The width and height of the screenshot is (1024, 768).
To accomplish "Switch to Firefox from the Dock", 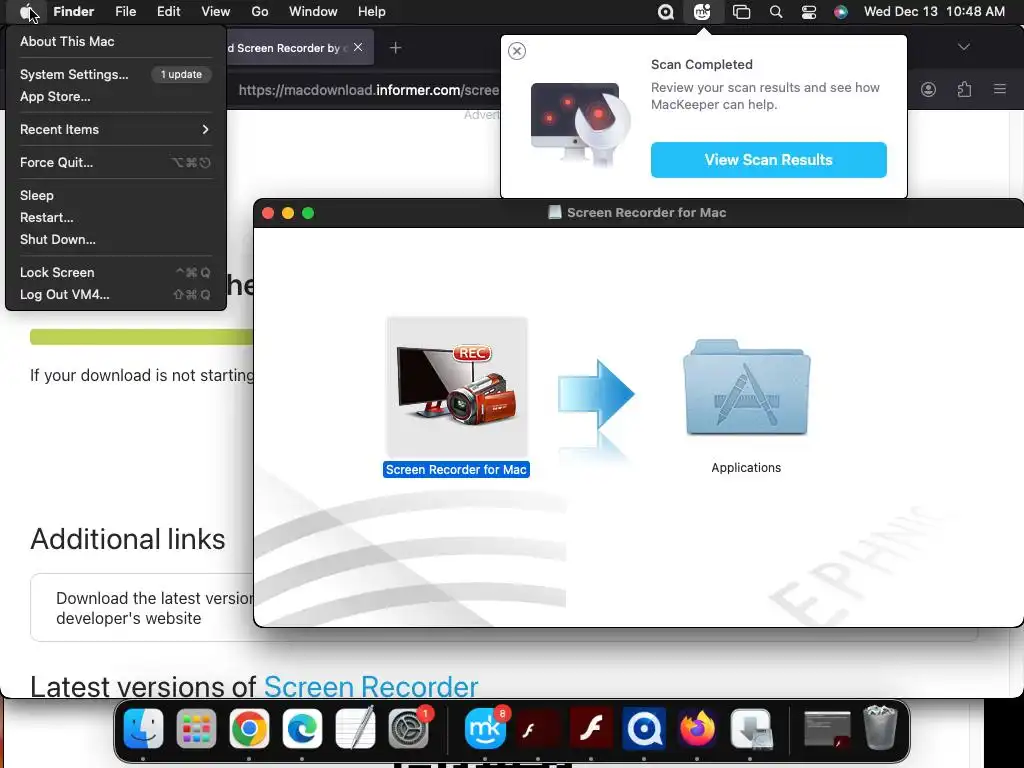I will [697, 728].
